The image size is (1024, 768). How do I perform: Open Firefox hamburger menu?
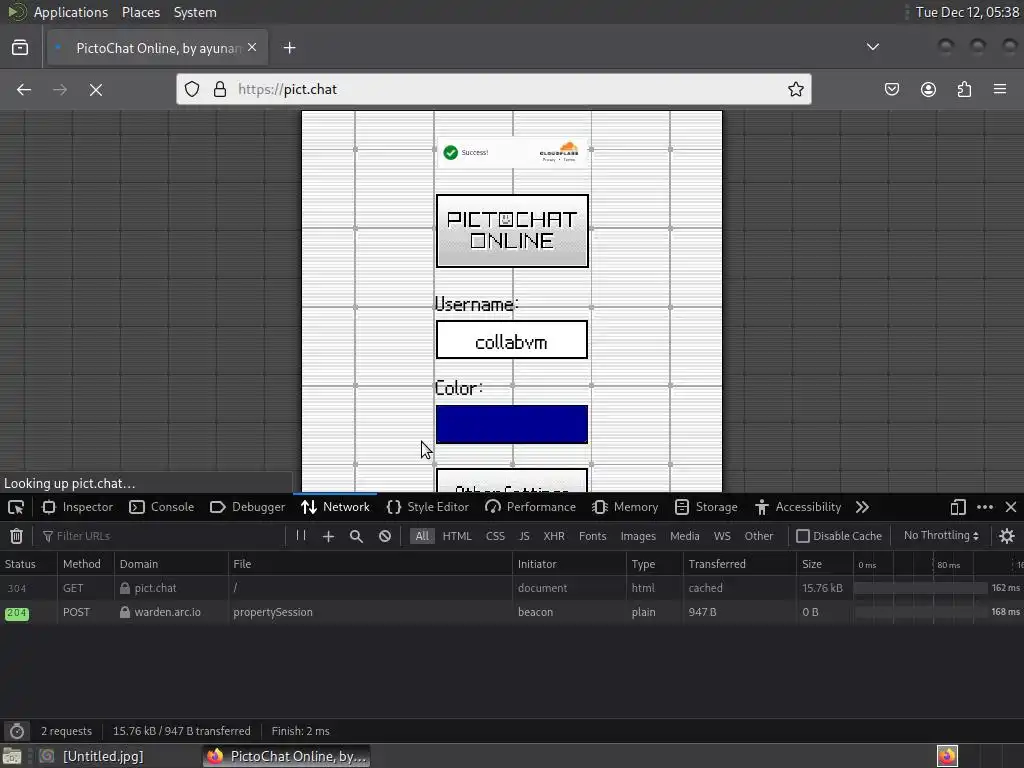point(1000,89)
